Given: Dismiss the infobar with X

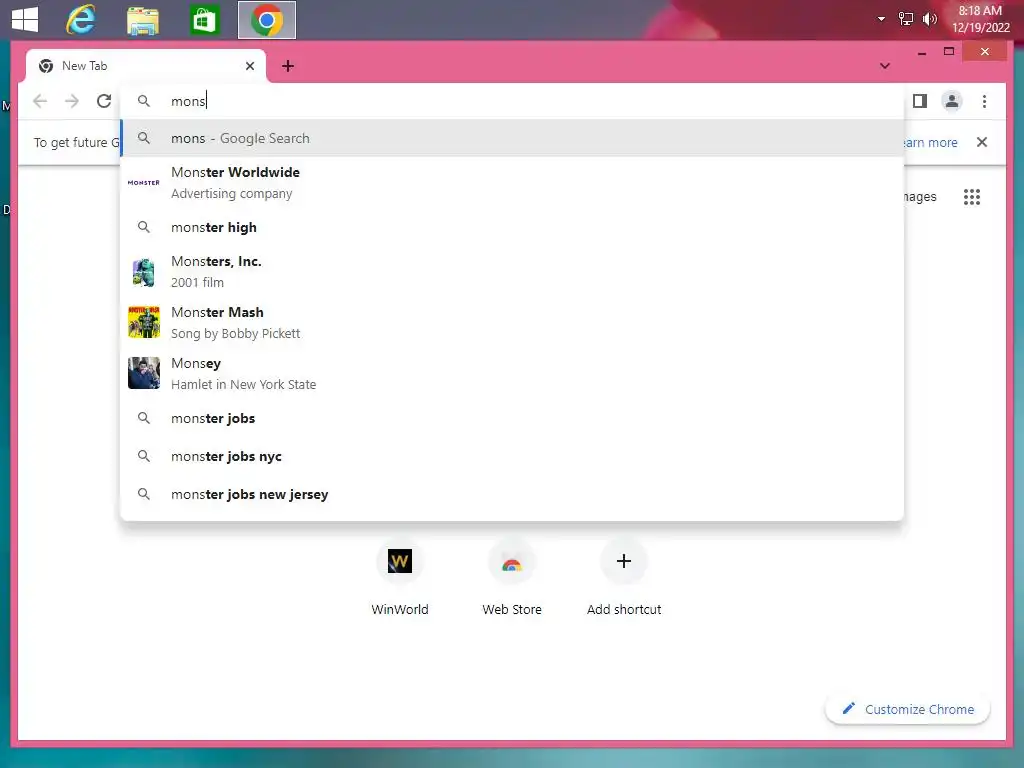Looking at the screenshot, I should (x=982, y=142).
